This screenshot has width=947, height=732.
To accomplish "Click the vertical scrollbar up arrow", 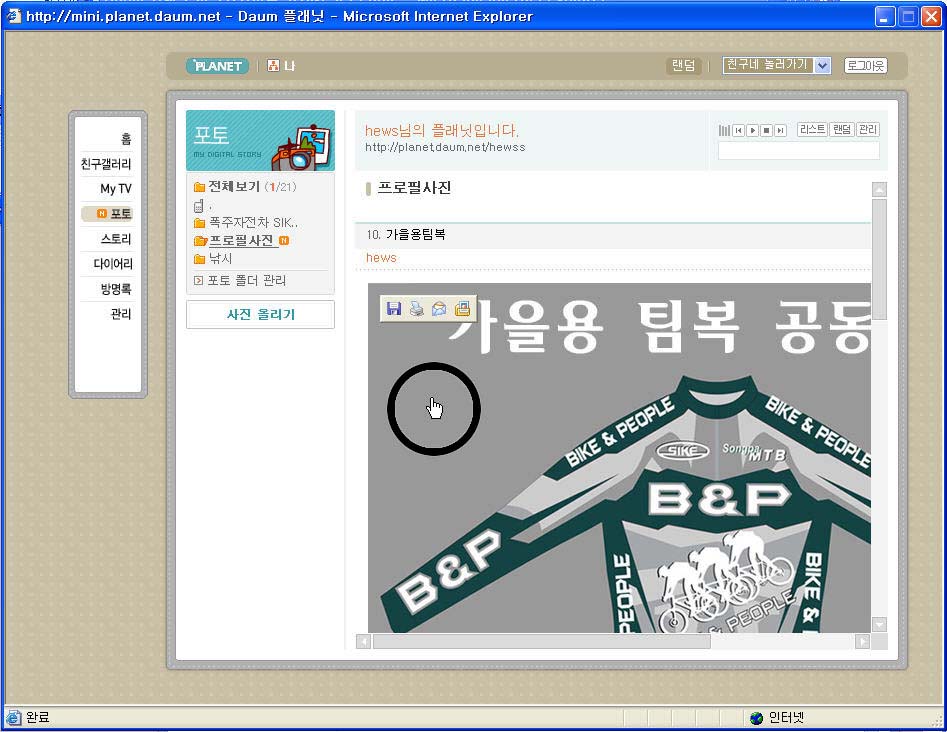I will pyautogui.click(x=879, y=190).
